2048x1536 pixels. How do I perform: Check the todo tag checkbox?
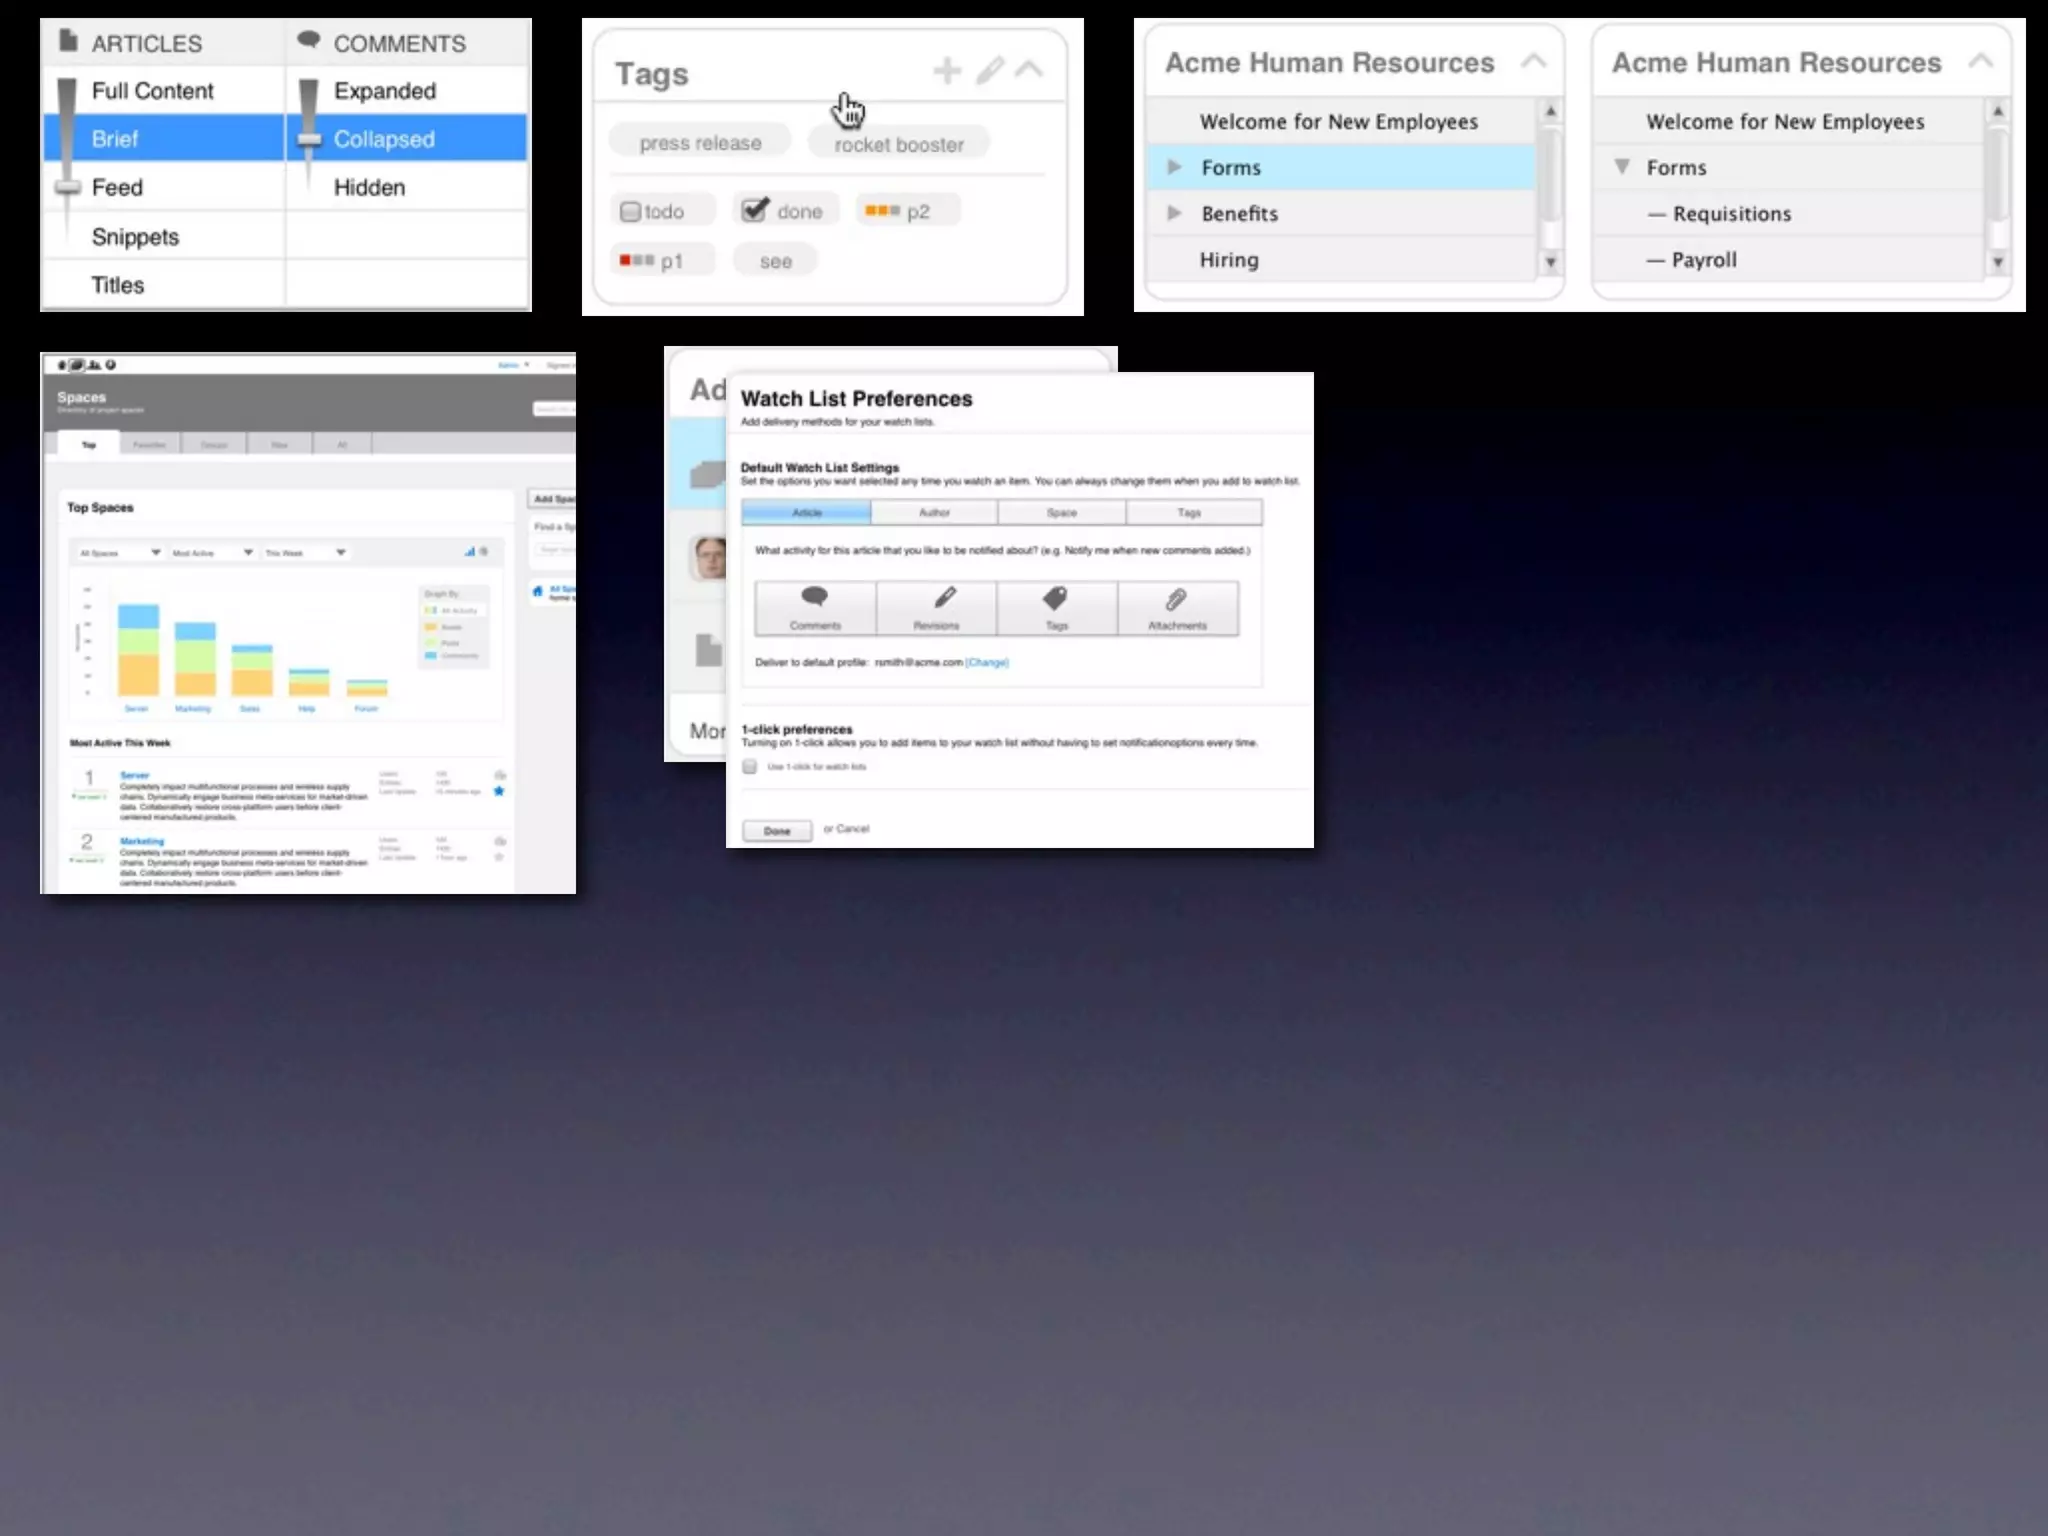pyautogui.click(x=630, y=212)
